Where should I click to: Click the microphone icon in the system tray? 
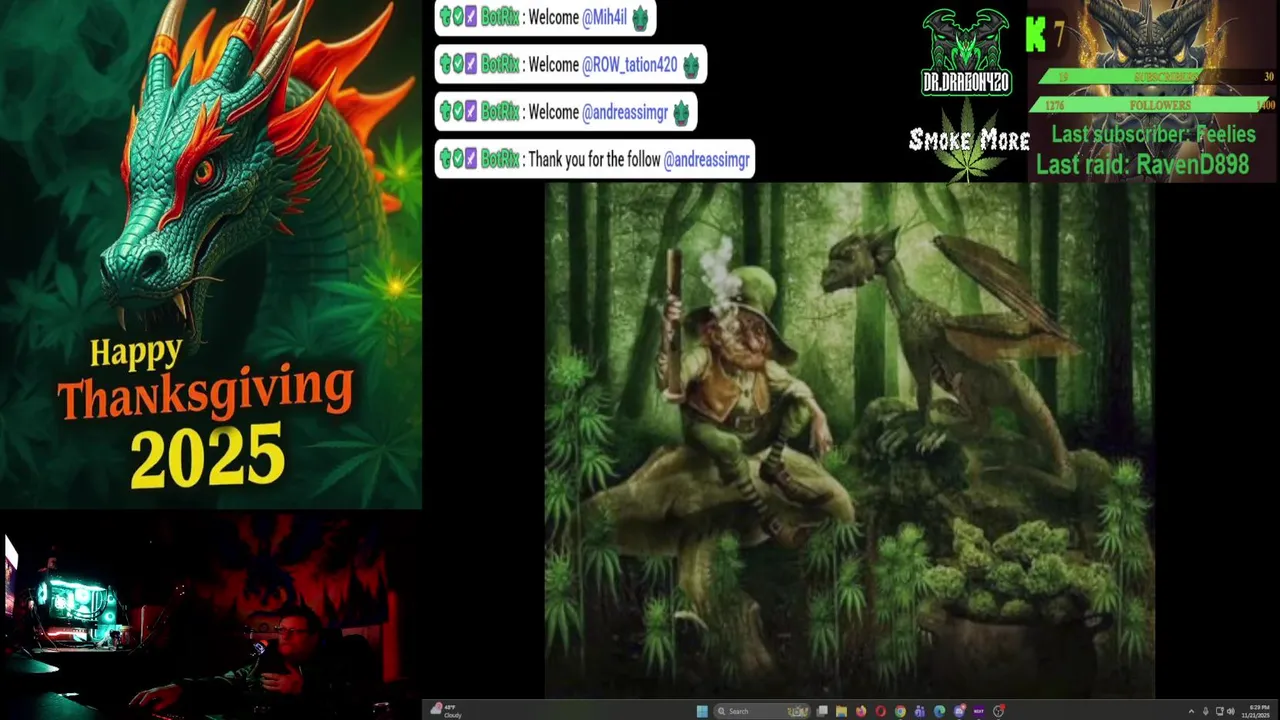1206,711
